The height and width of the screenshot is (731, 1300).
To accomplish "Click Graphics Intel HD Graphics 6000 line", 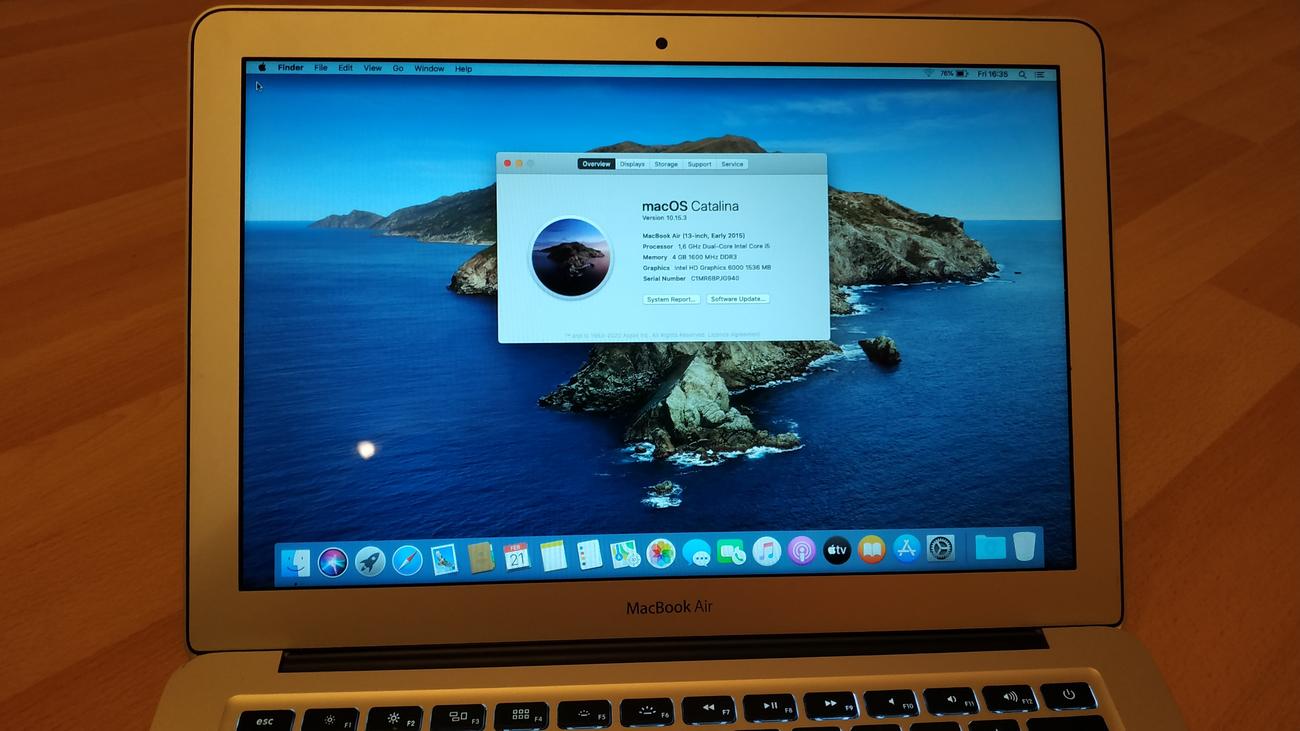I will (x=706, y=268).
